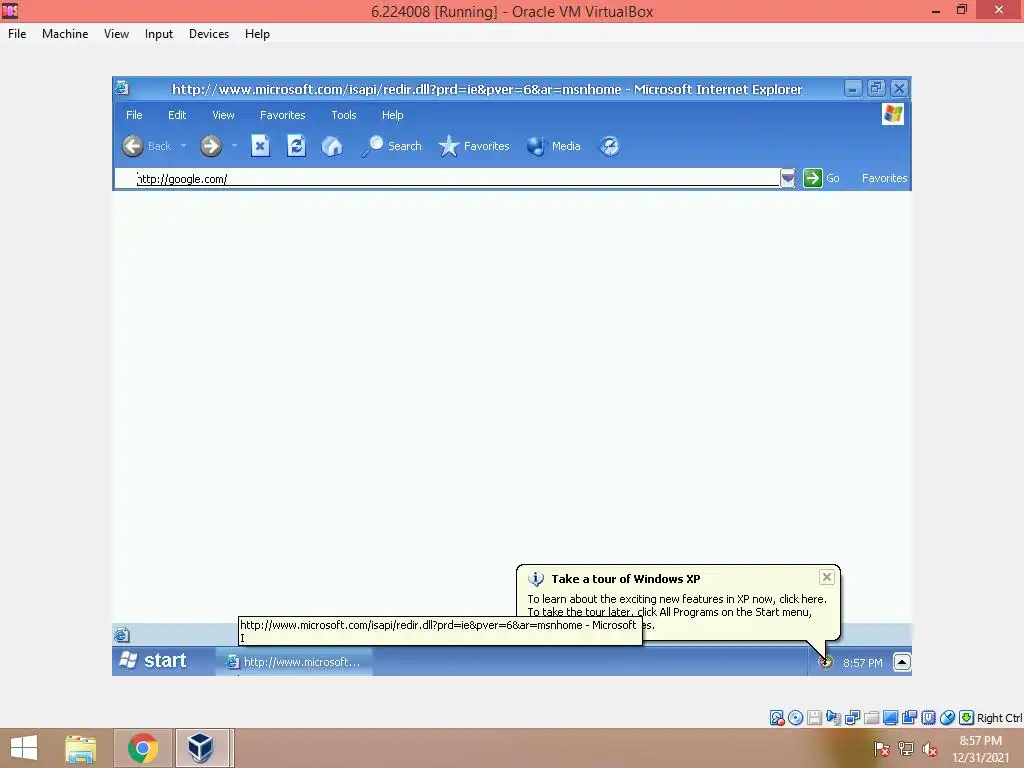Image resolution: width=1024 pixels, height=768 pixels.
Task: Click the IE status bar page icon
Action: coord(122,635)
